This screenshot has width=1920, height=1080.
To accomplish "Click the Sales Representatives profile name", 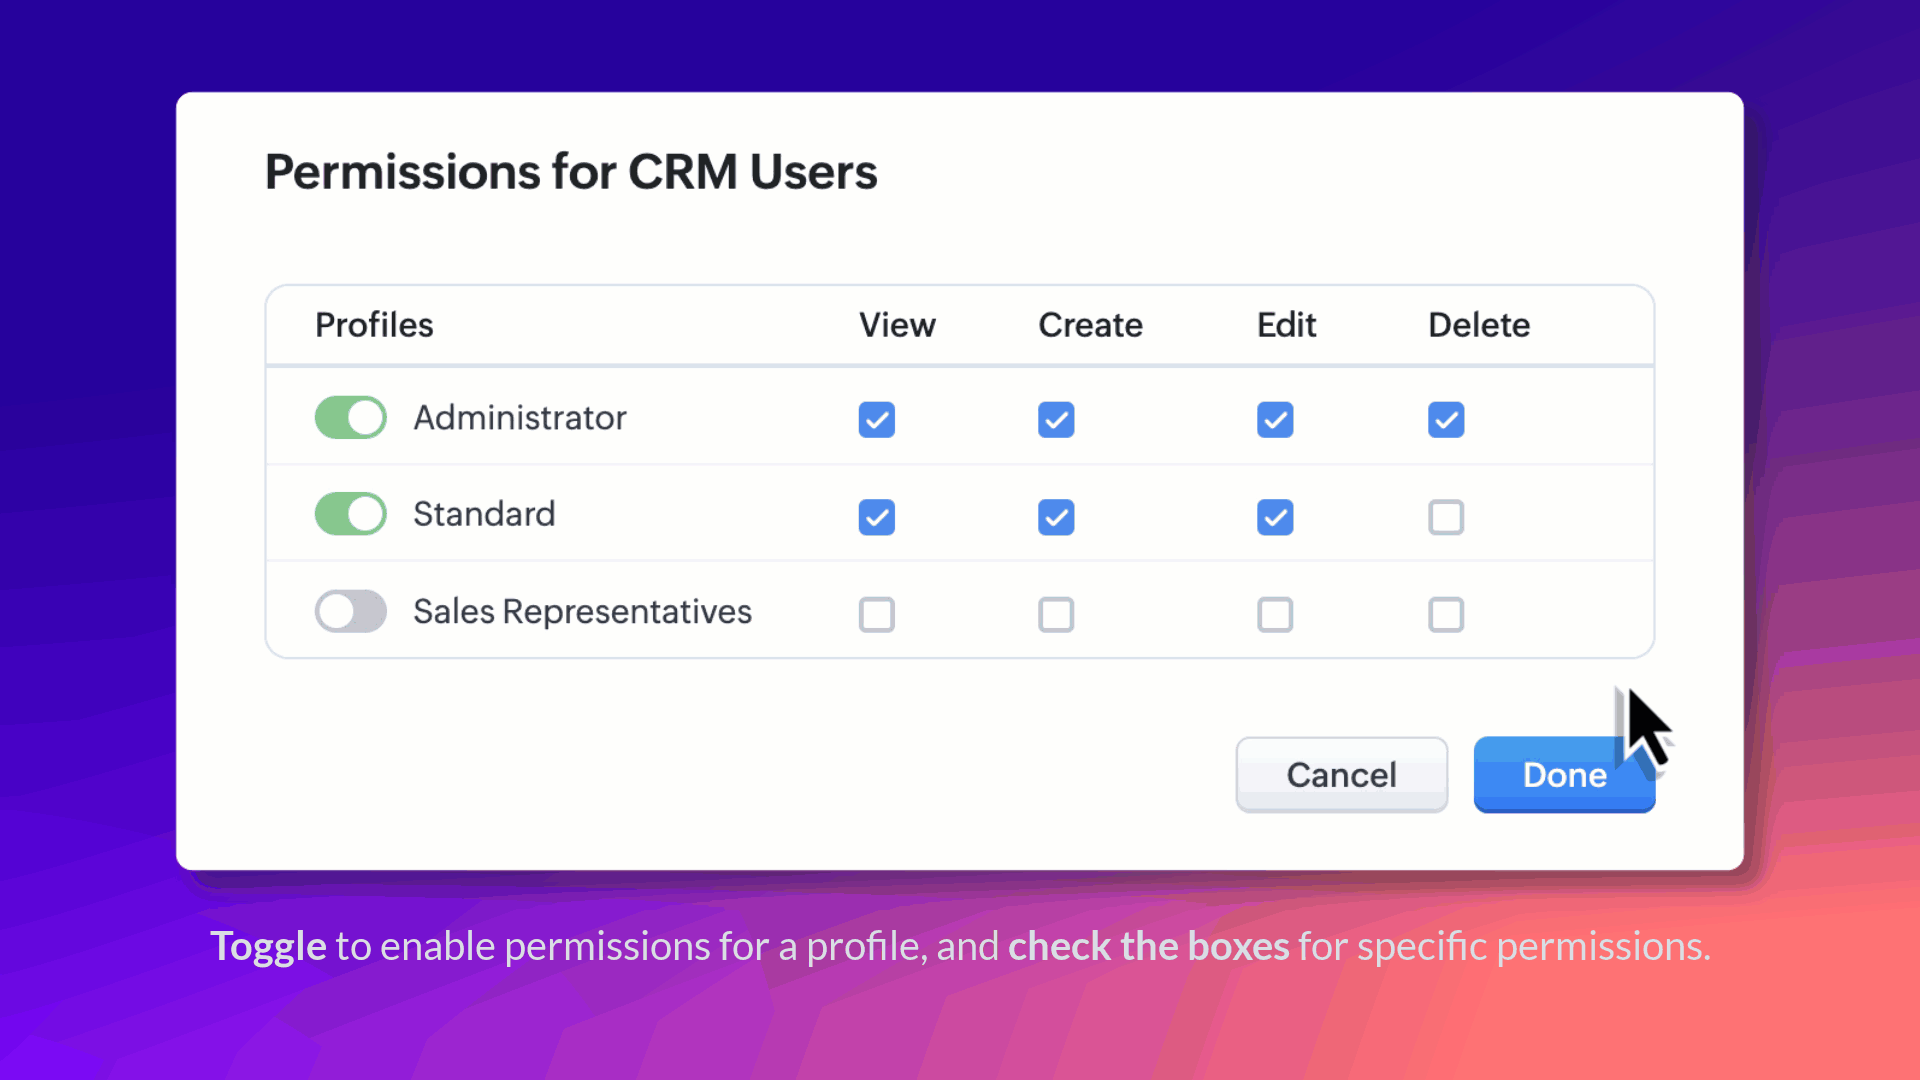I will click(x=582, y=611).
